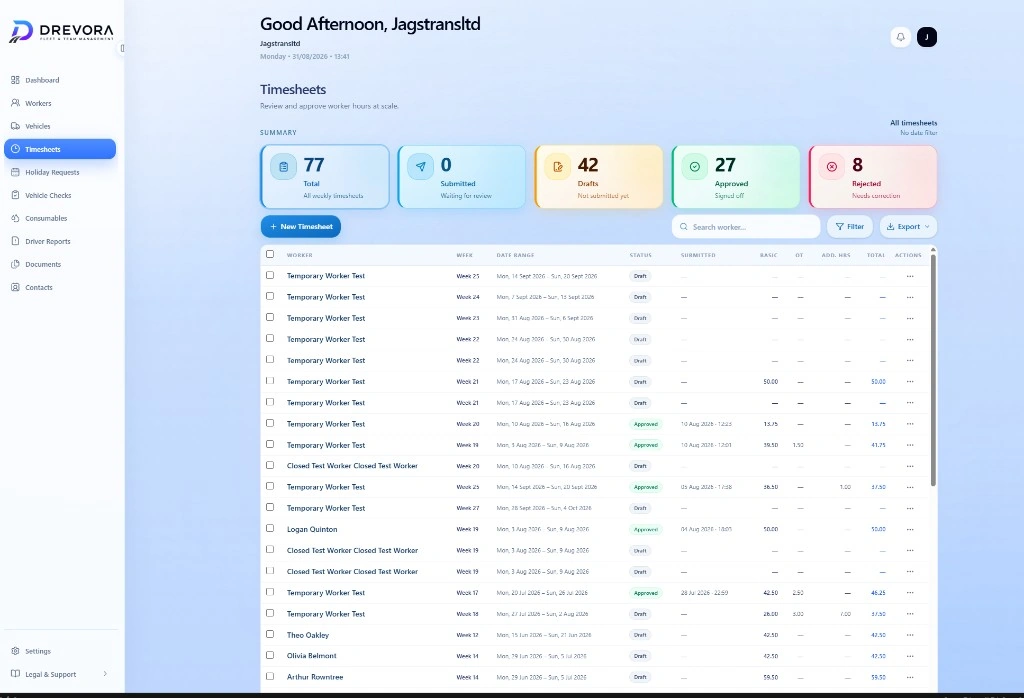
Task: Click the Approved checkmark icon
Action: pyautogui.click(x=695, y=167)
